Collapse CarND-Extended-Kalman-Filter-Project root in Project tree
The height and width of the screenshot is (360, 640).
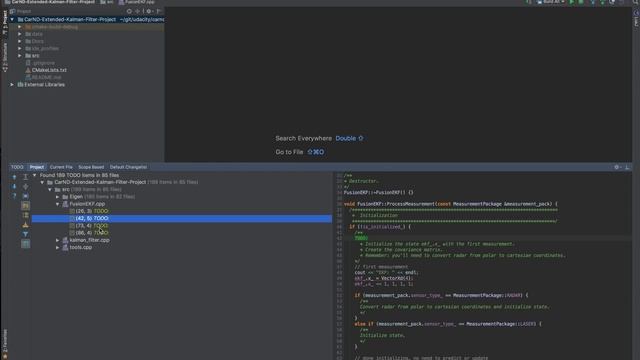pos(12,19)
